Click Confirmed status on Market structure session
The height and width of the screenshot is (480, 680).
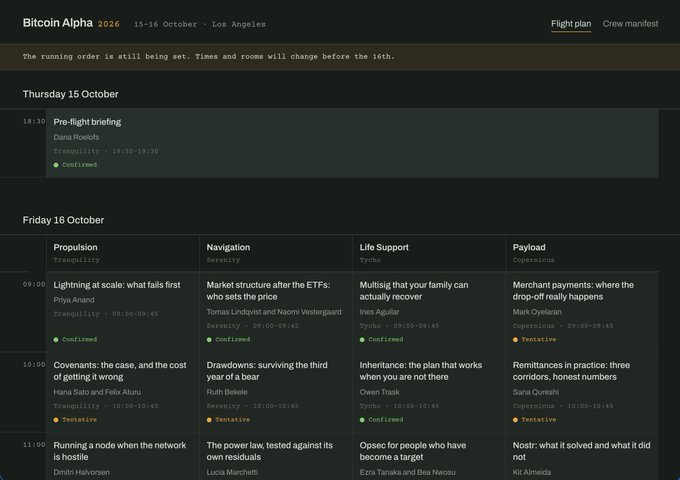[229, 340]
